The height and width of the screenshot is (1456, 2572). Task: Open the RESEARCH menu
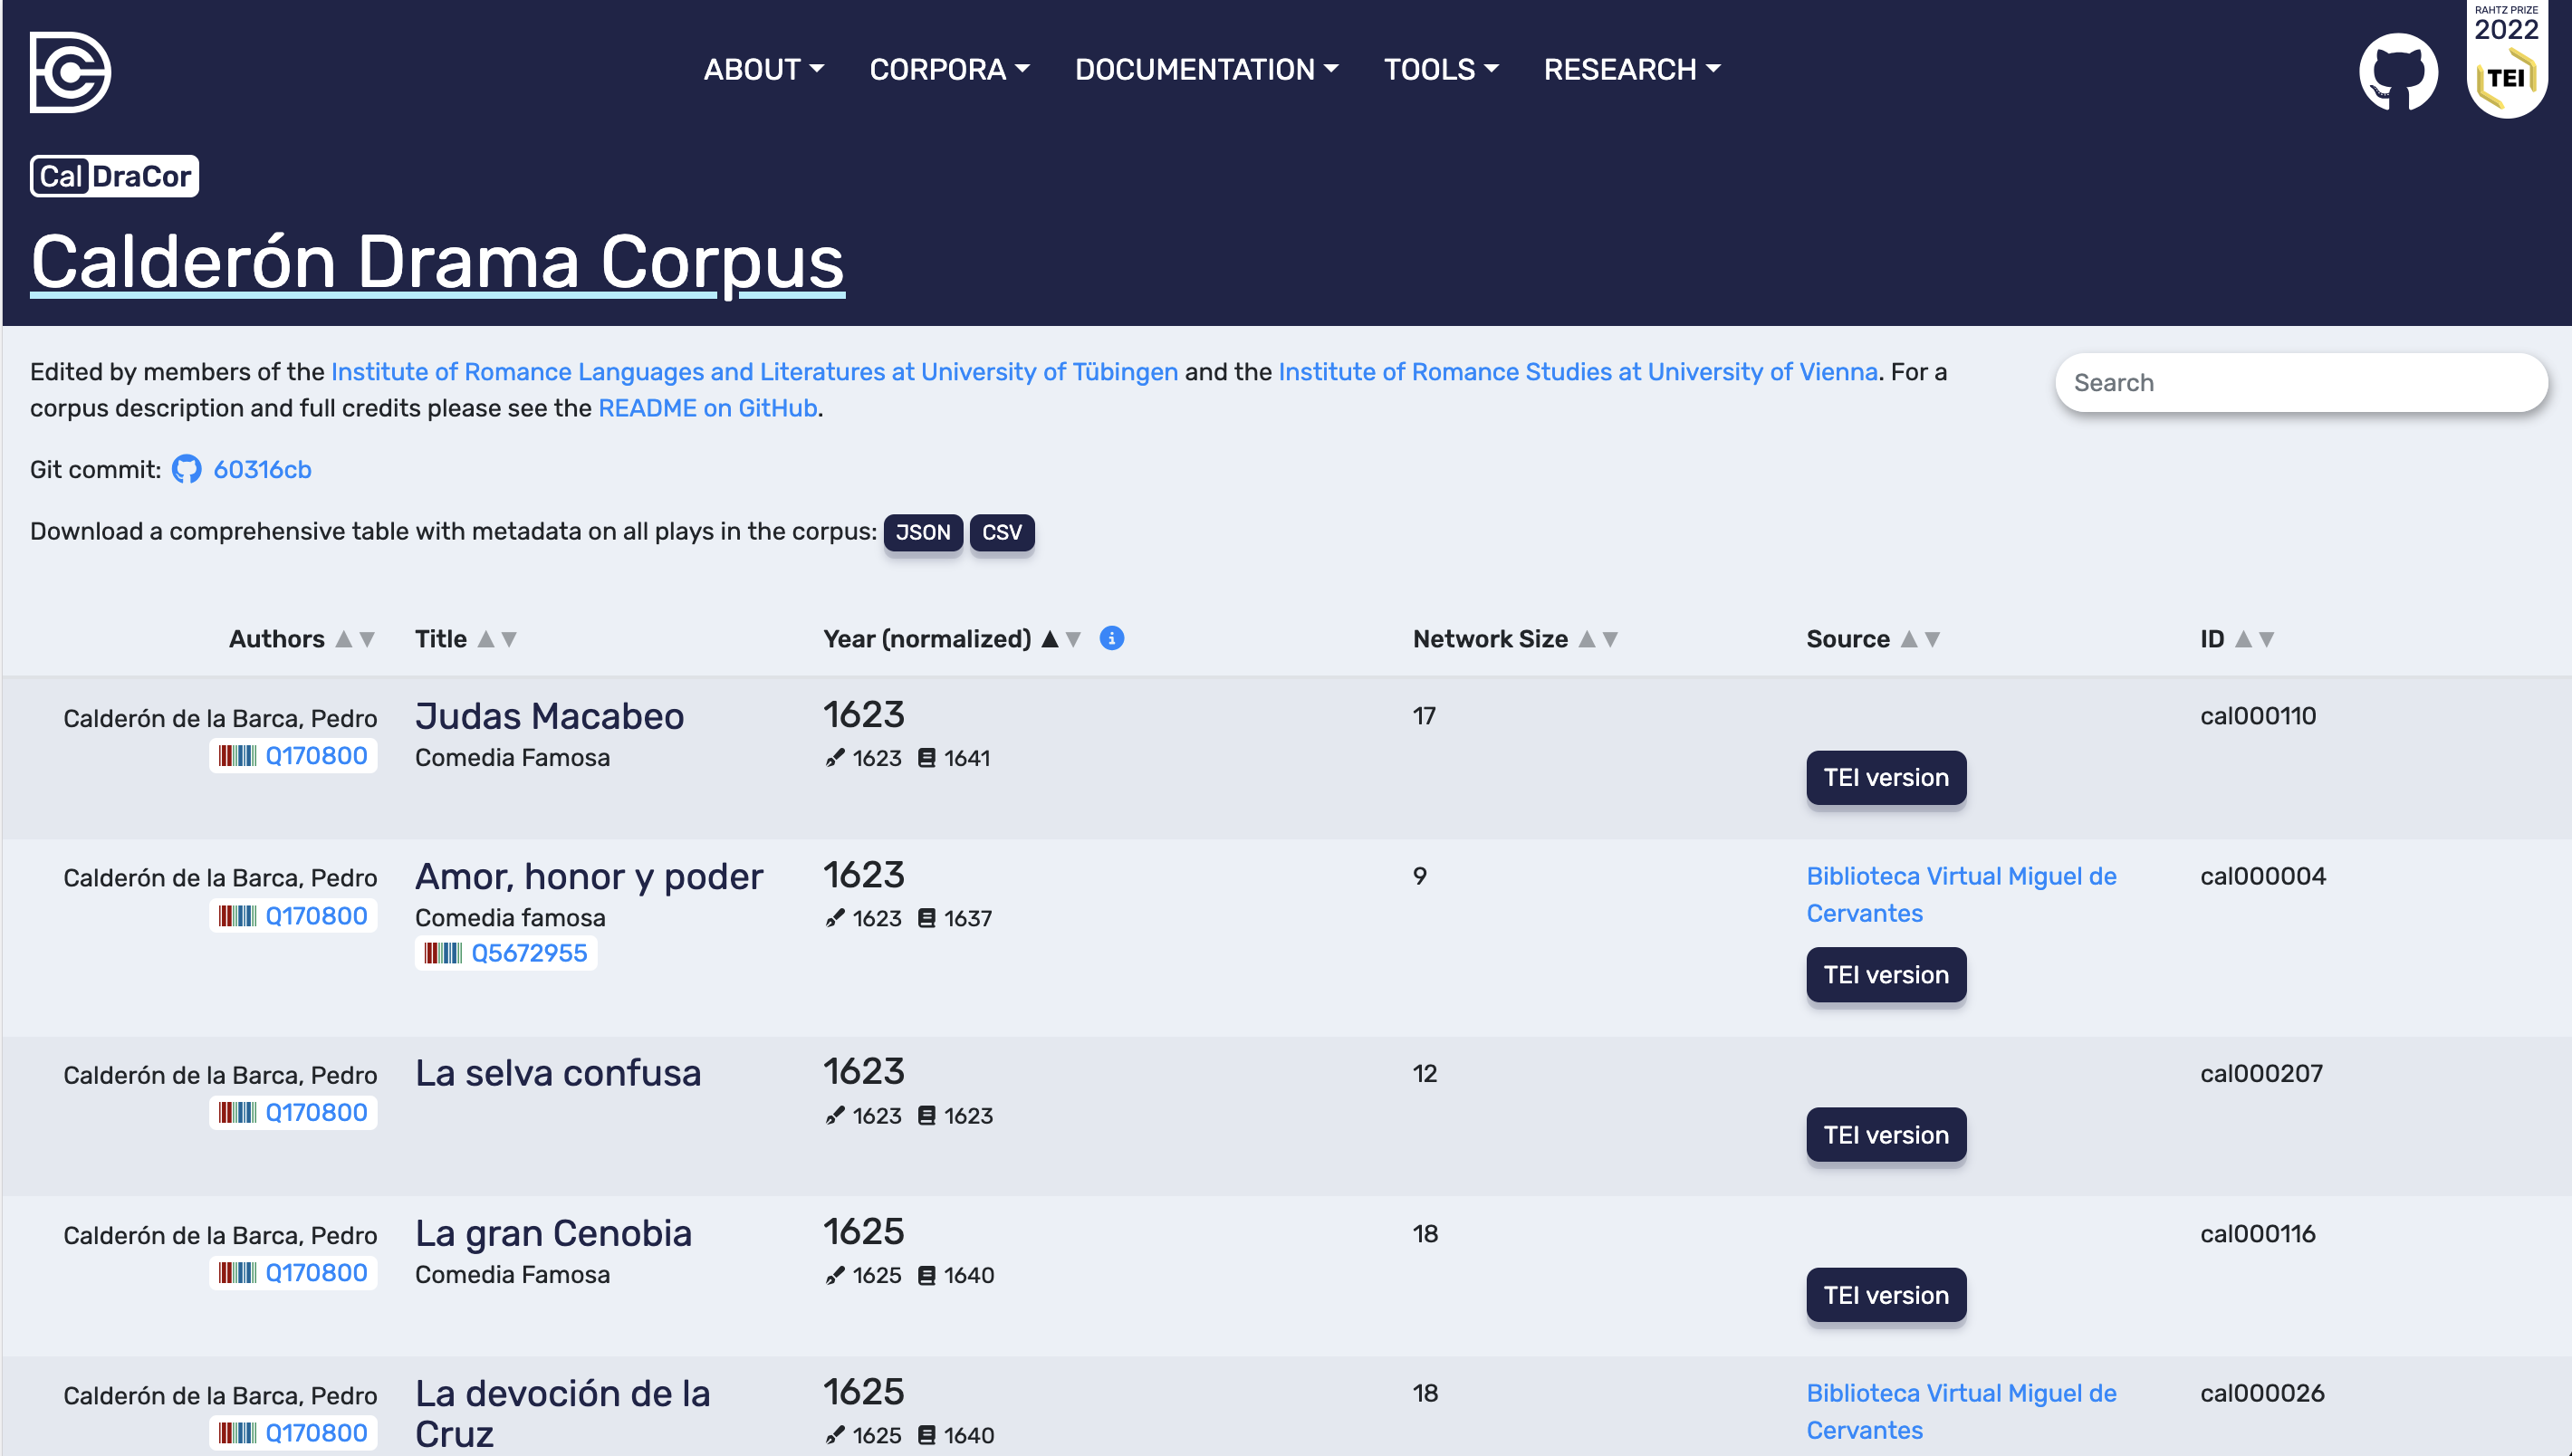(x=1632, y=69)
